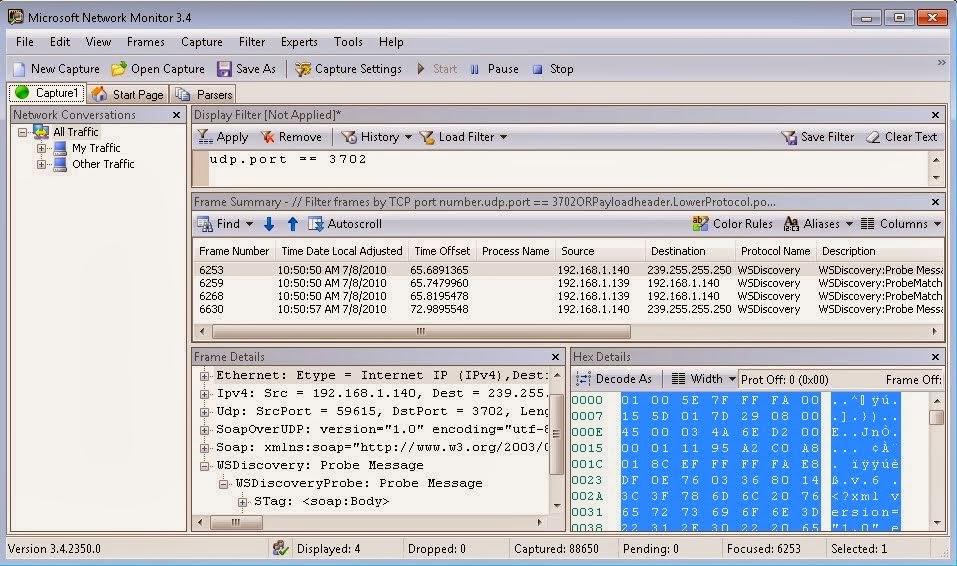This screenshot has height=566, width=957.
Task: Open the Frames menu
Action: click(x=145, y=42)
